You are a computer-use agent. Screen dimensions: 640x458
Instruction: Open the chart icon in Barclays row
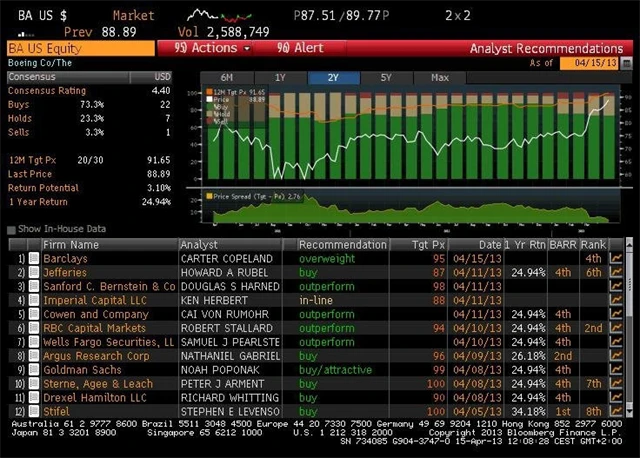click(615, 258)
